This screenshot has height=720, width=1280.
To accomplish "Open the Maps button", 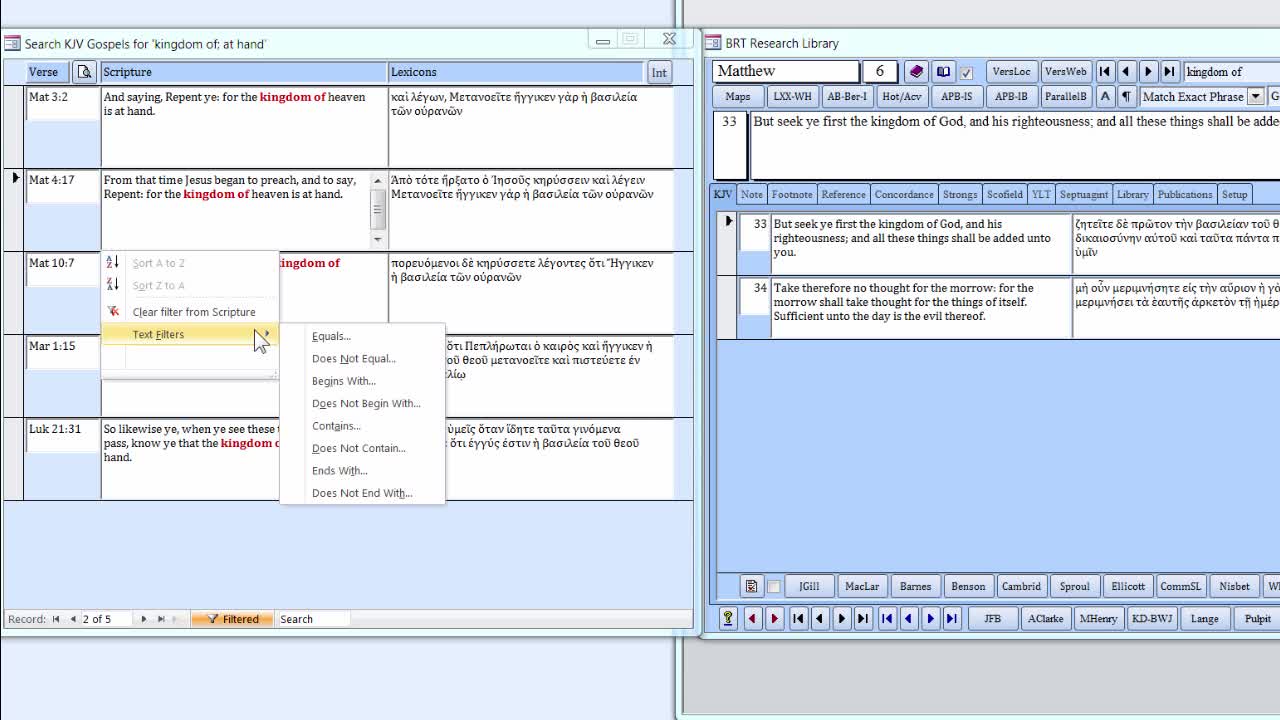I will 738,97.
